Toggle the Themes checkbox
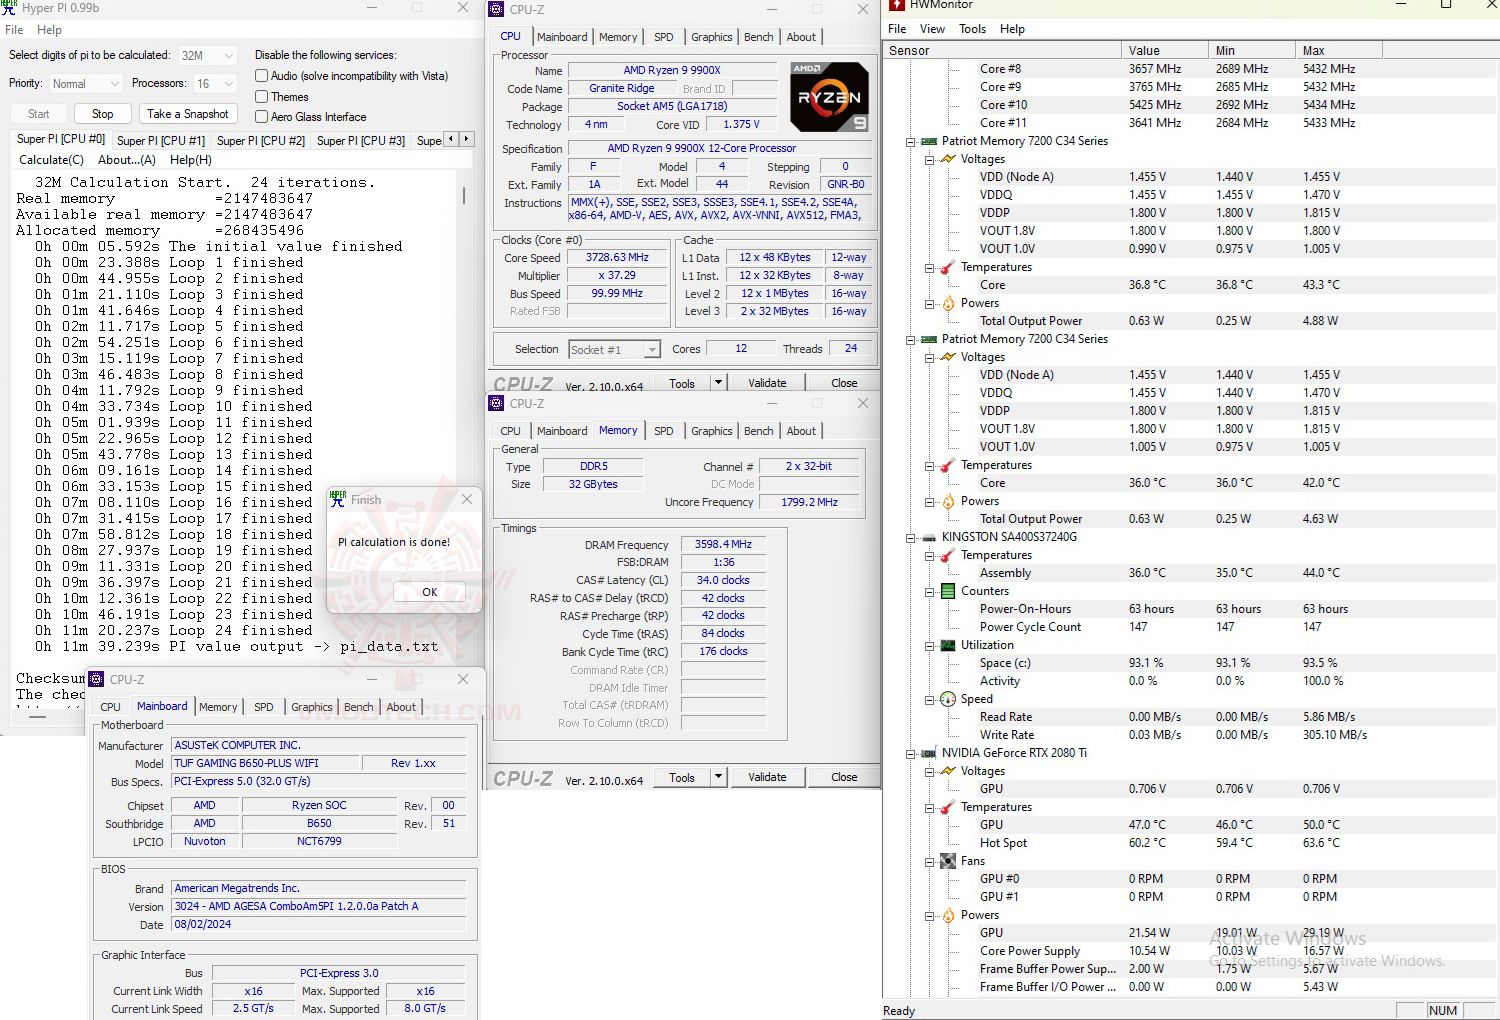The image size is (1500, 1020). tap(261, 97)
